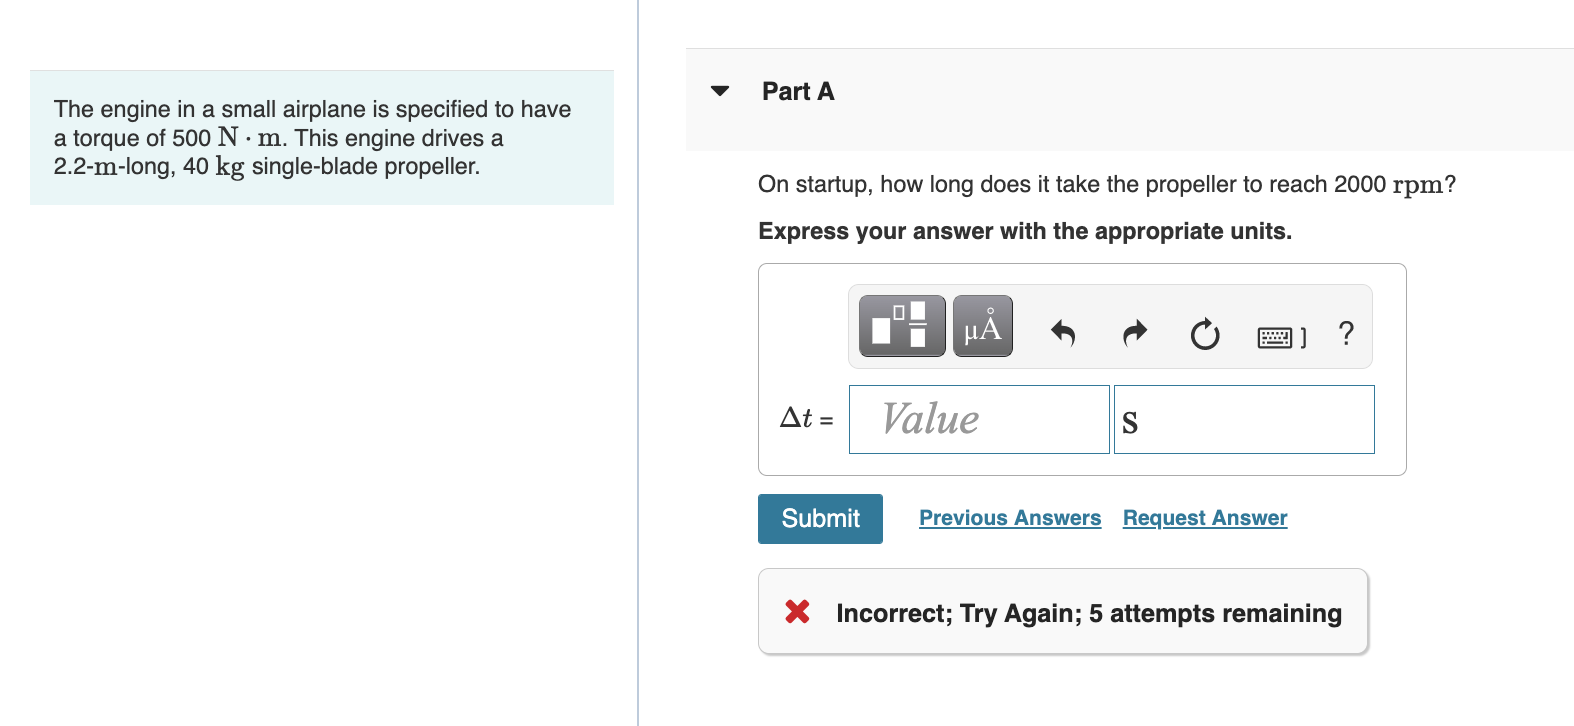Open the μÅ units symbols palette
The image size is (1574, 726).
(x=982, y=326)
